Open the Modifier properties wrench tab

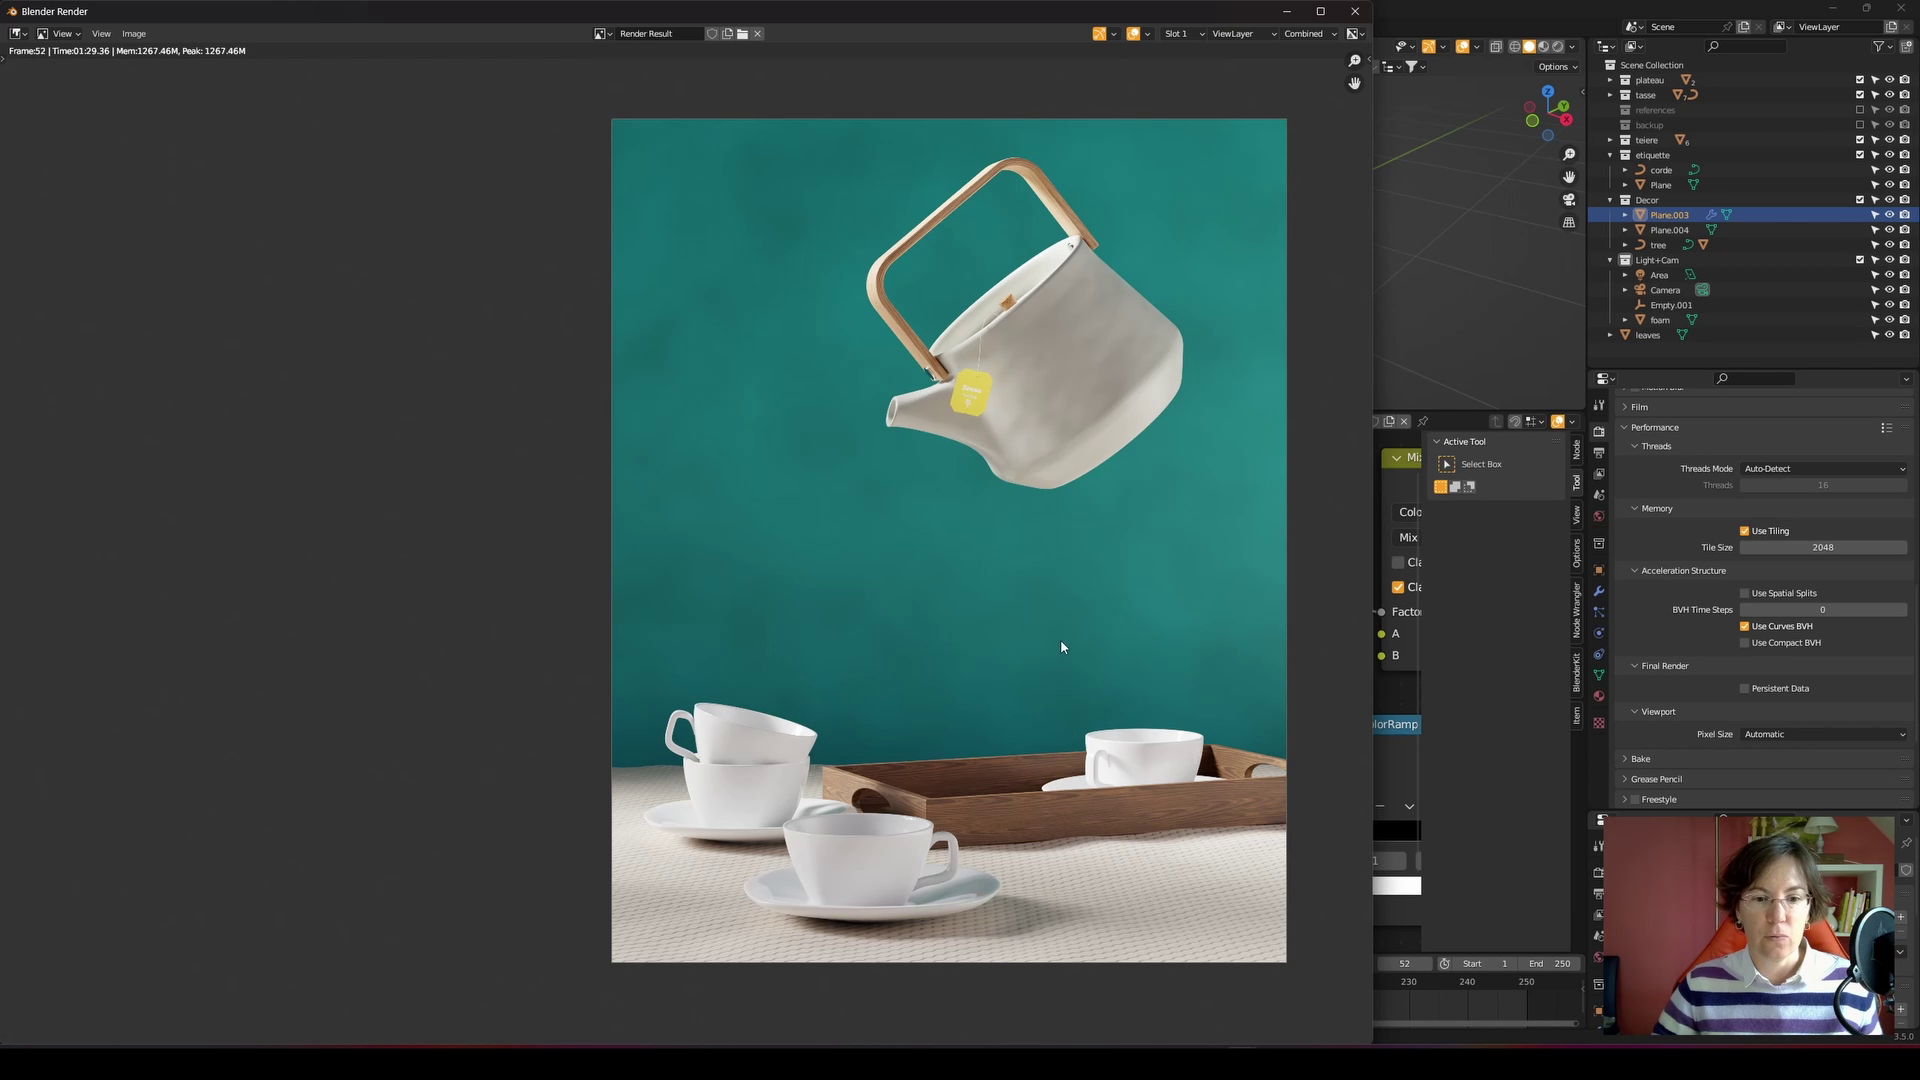[x=1598, y=591]
